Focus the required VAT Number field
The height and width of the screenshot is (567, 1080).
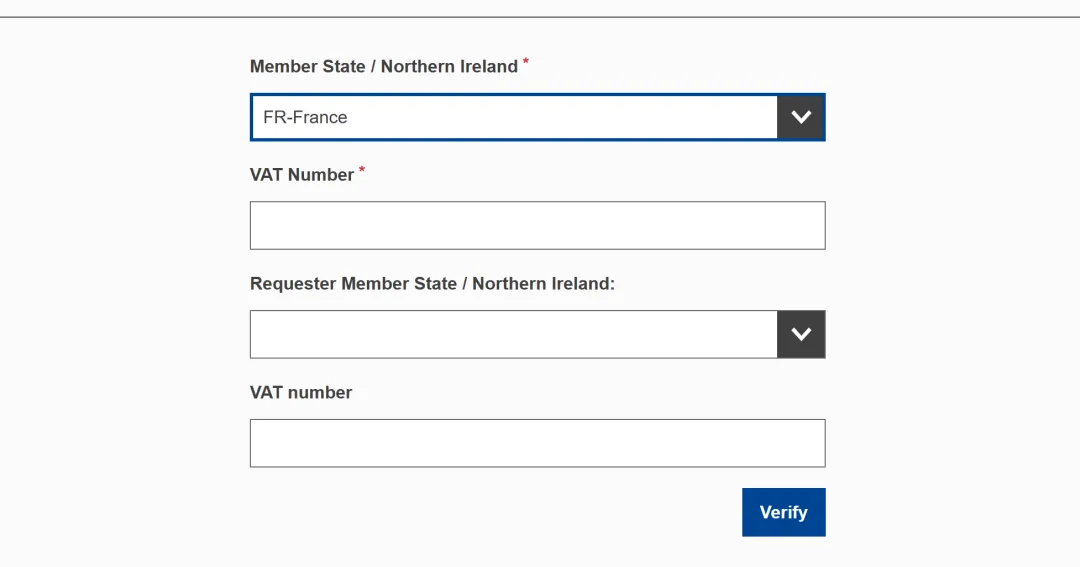[537, 225]
